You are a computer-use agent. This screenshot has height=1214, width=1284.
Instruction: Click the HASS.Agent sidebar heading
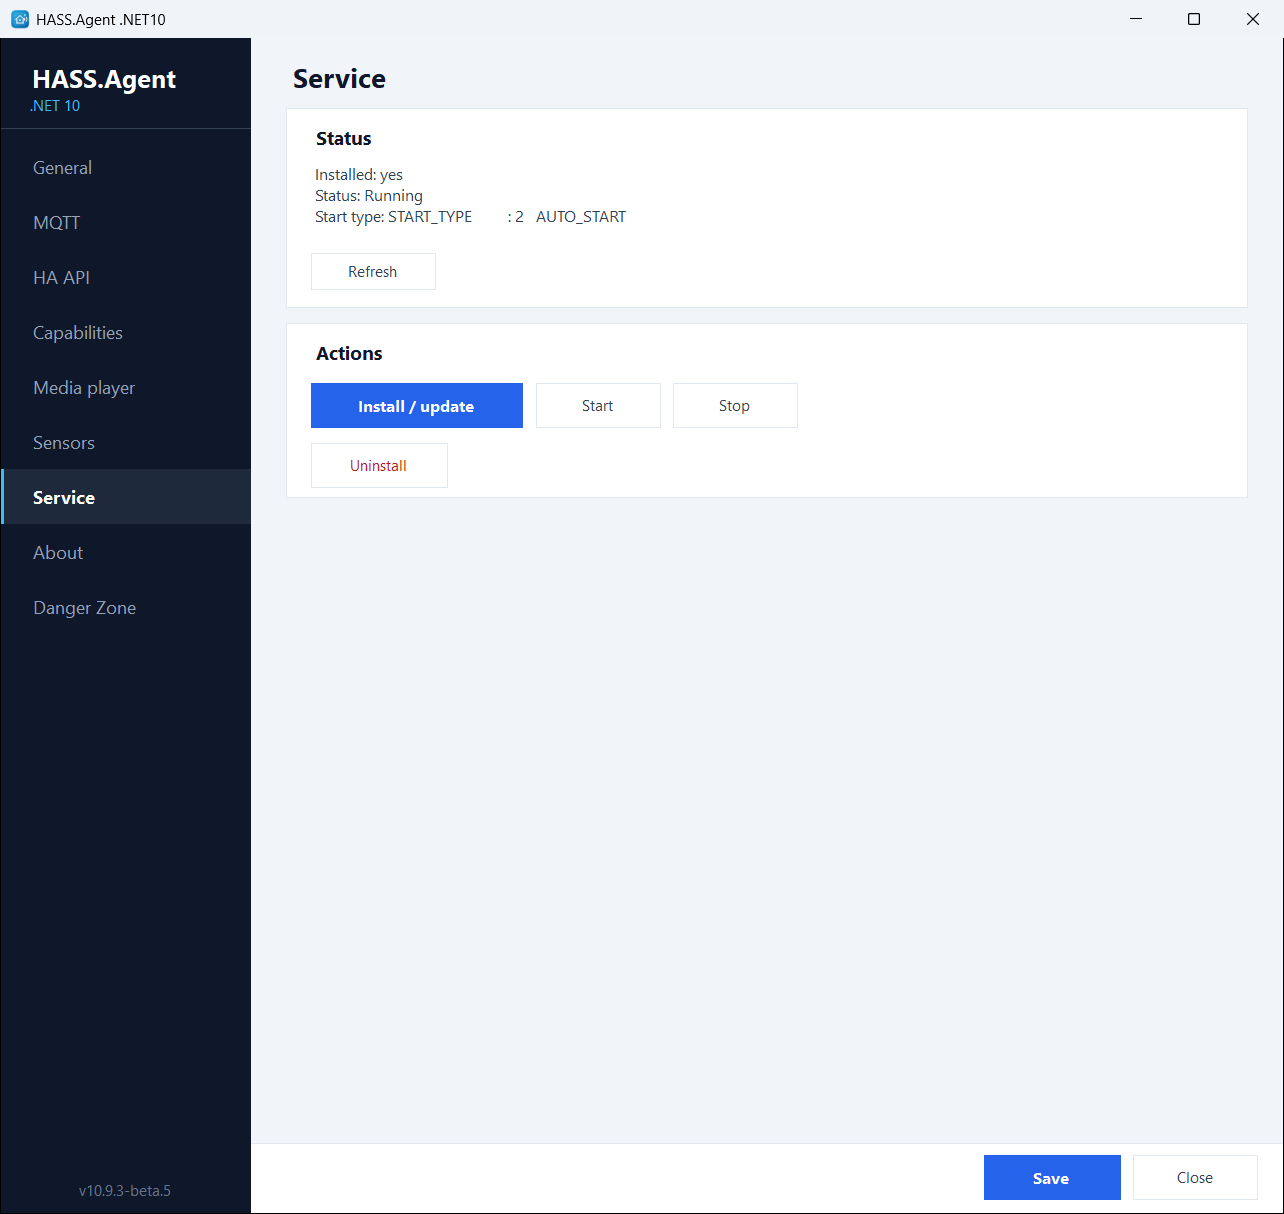[104, 80]
